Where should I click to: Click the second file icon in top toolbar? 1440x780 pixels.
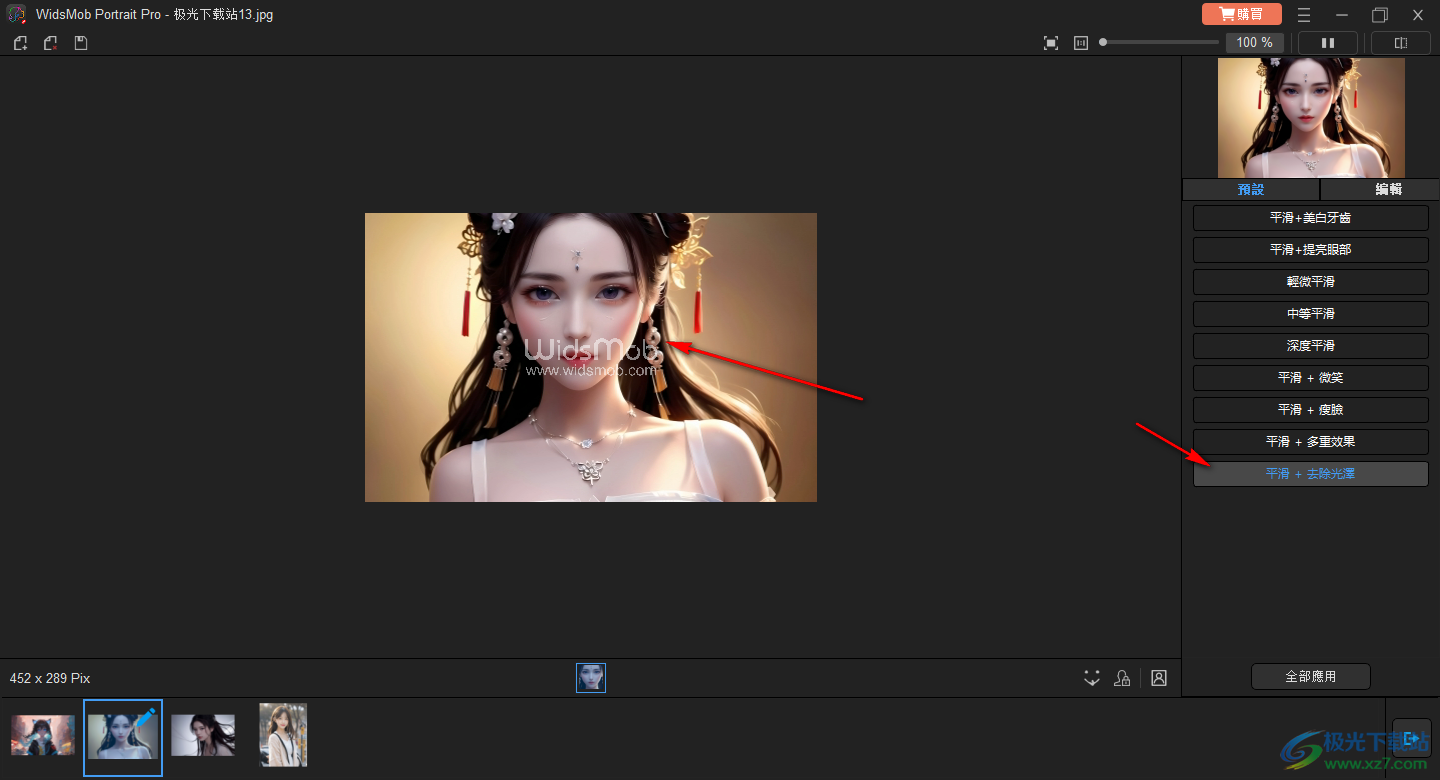click(50, 43)
